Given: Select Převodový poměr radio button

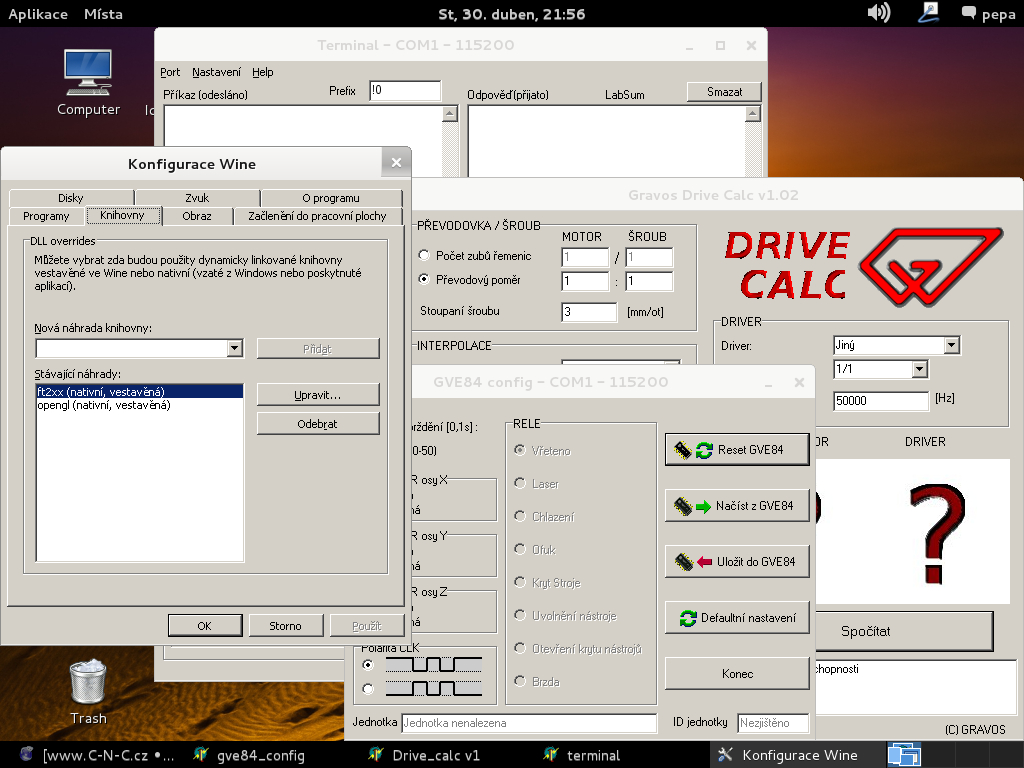Looking at the screenshot, I should click(x=424, y=280).
